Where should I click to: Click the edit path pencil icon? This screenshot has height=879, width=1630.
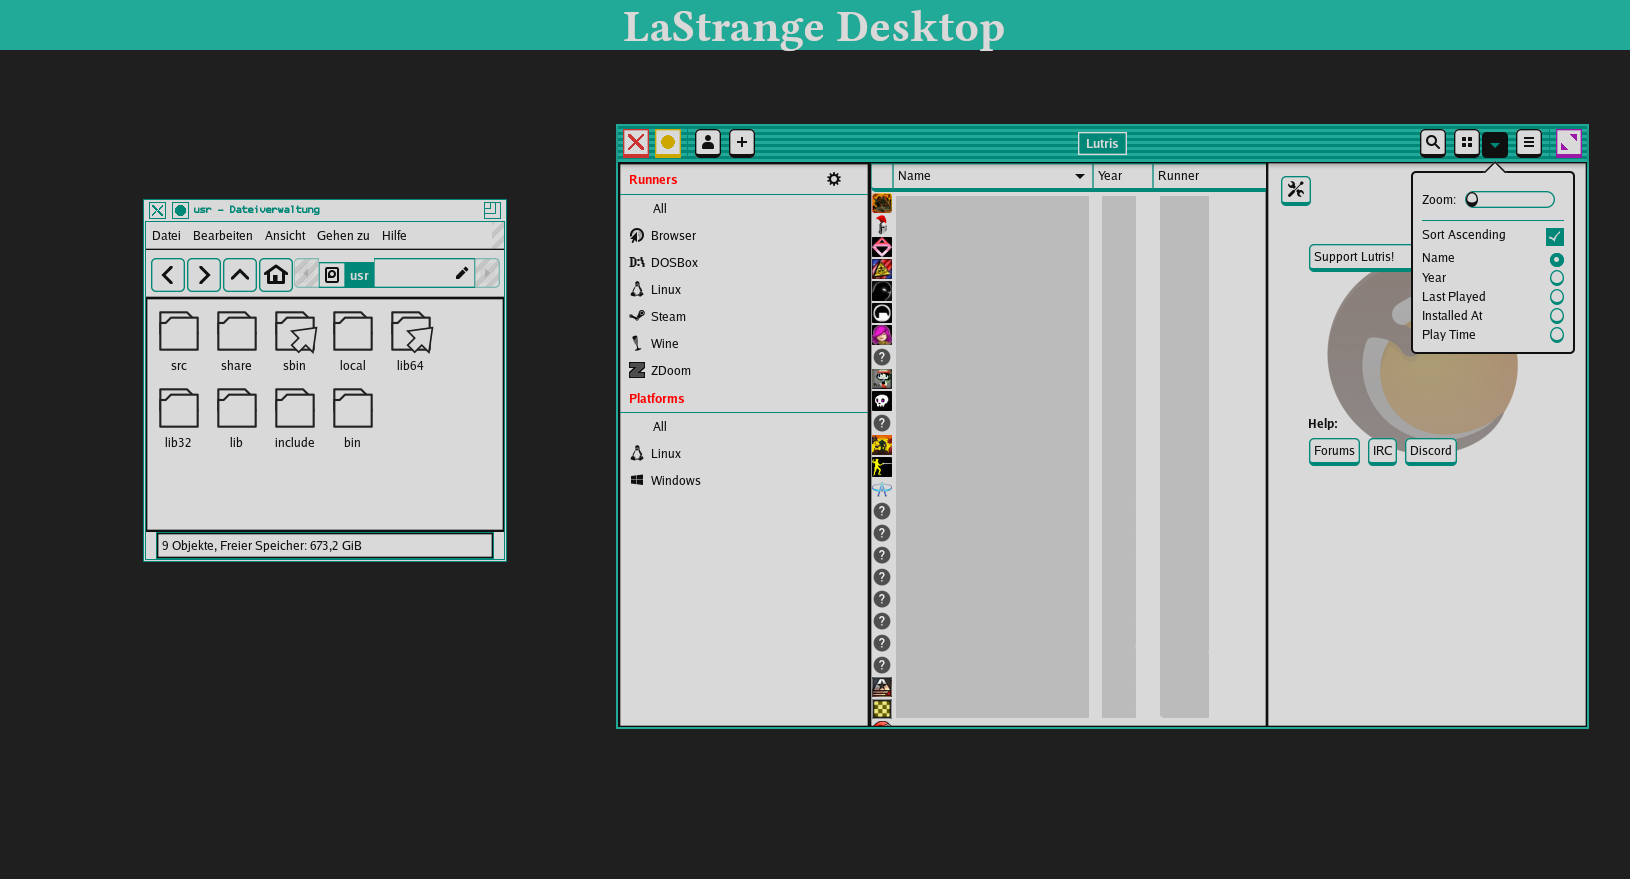pyautogui.click(x=461, y=274)
